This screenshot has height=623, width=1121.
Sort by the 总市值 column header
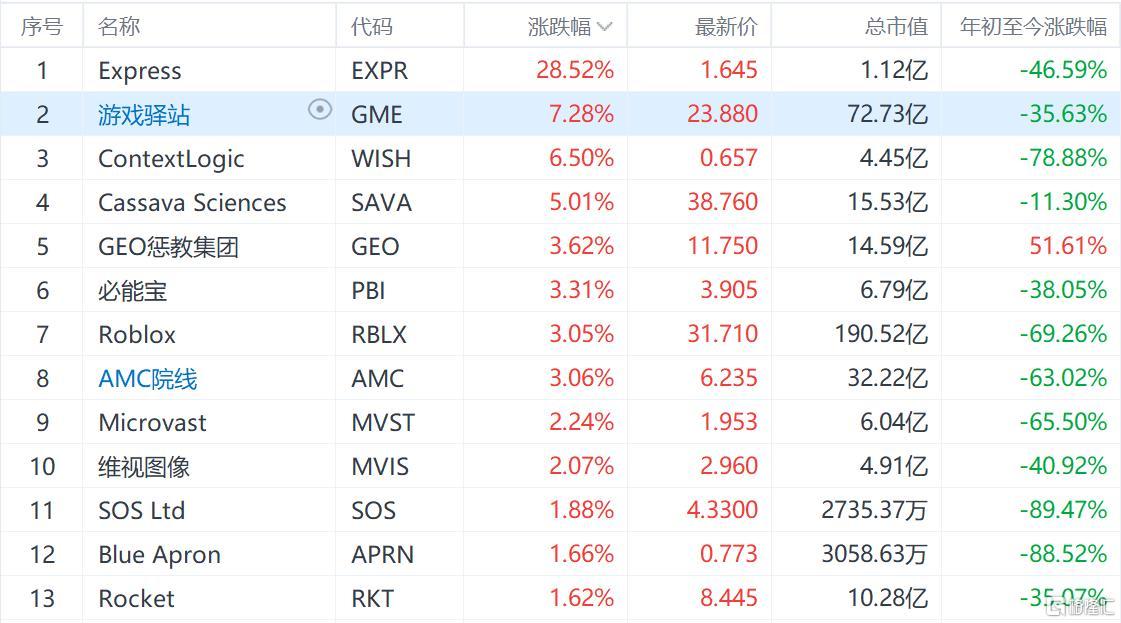896,26
